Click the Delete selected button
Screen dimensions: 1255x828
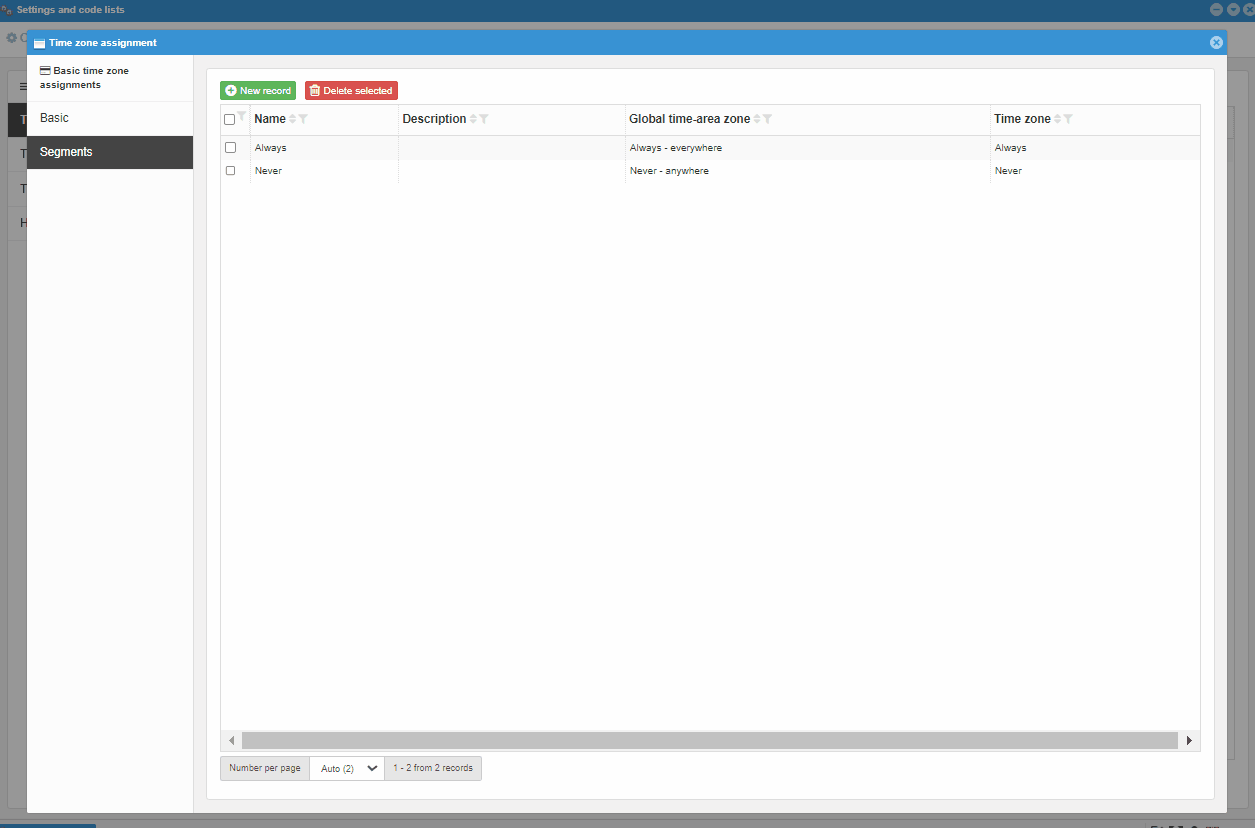point(351,91)
